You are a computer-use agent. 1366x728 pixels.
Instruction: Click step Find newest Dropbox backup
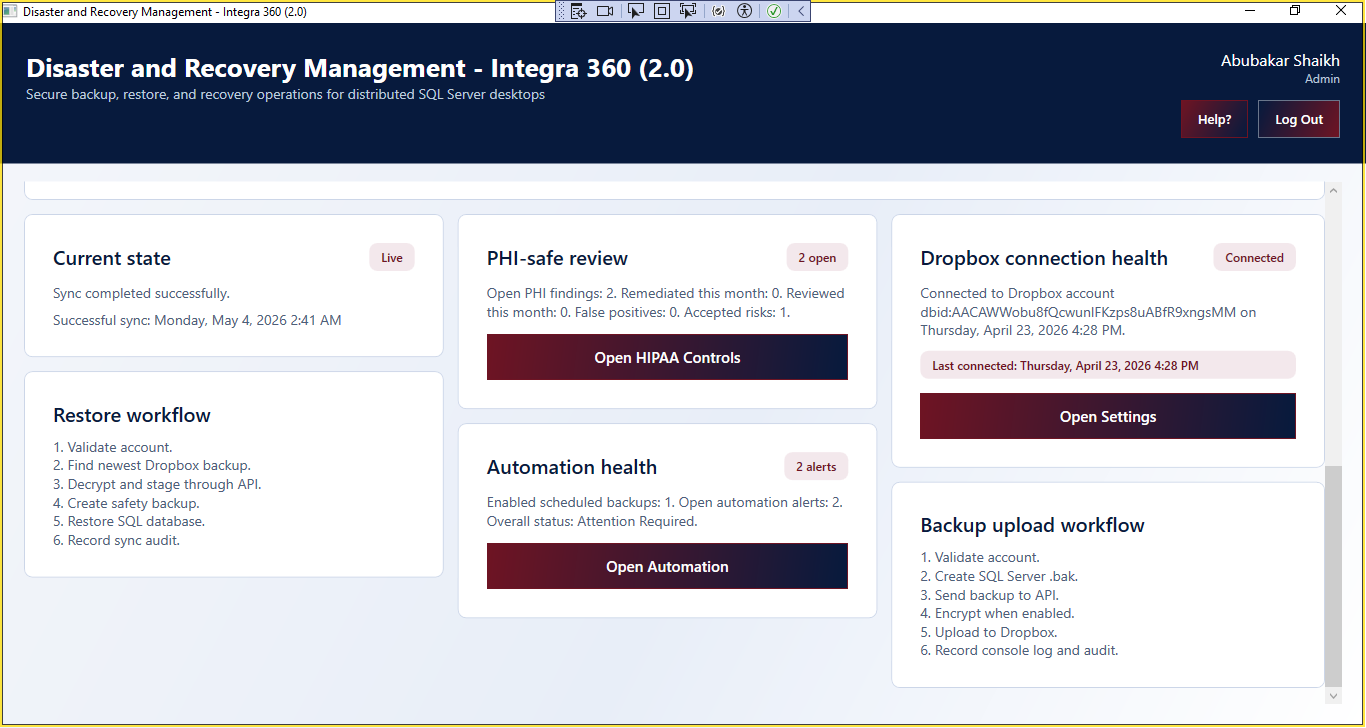(x=152, y=465)
